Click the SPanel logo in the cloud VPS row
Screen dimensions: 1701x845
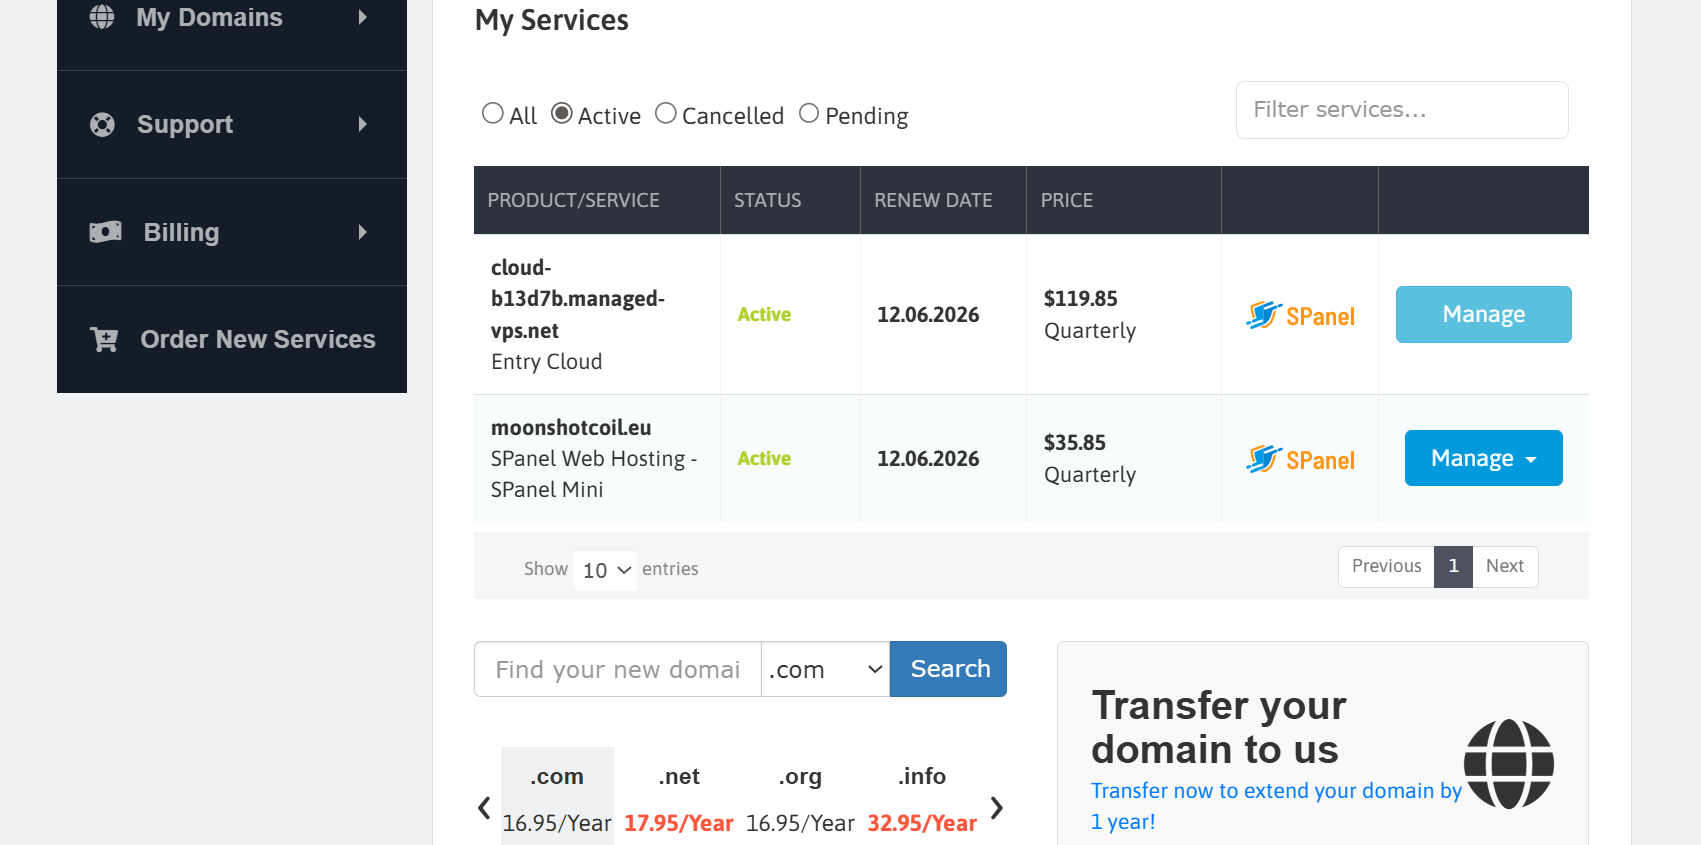coord(1300,315)
